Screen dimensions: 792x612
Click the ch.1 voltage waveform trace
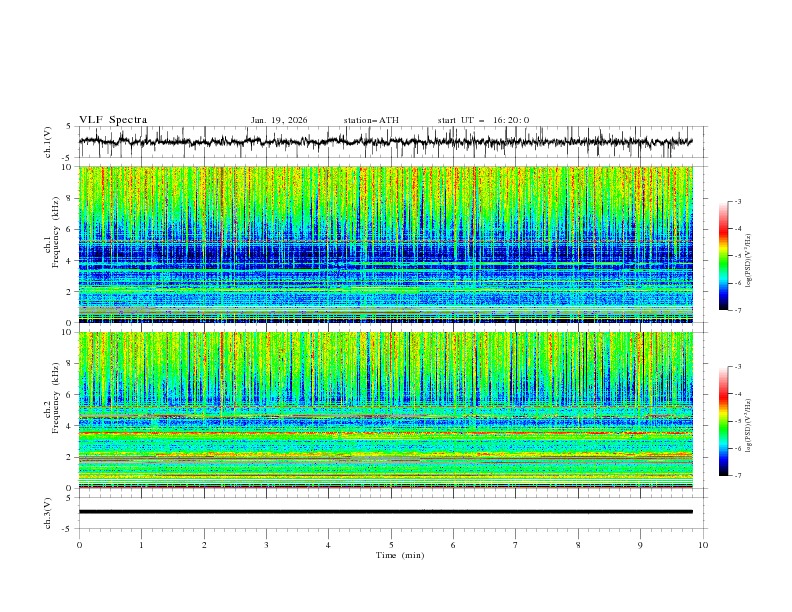point(385,142)
